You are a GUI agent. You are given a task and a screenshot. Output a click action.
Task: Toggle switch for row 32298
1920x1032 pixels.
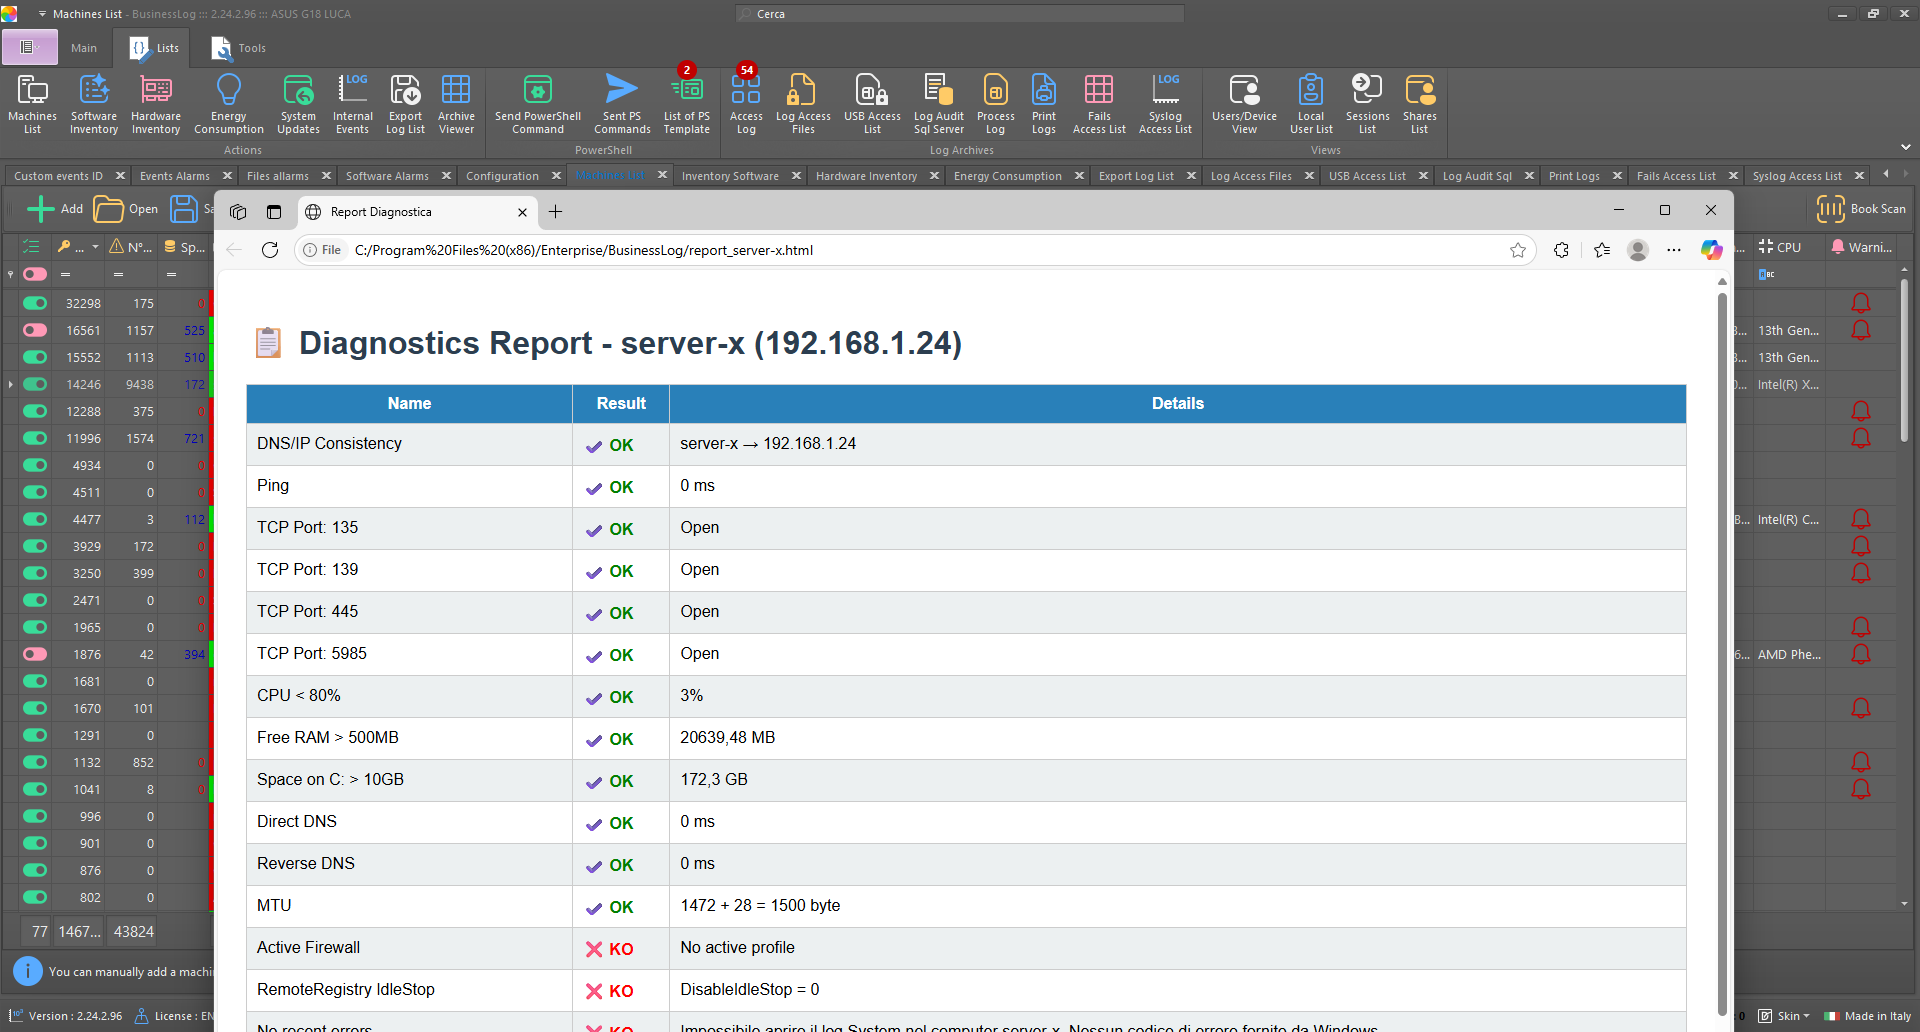[35, 303]
